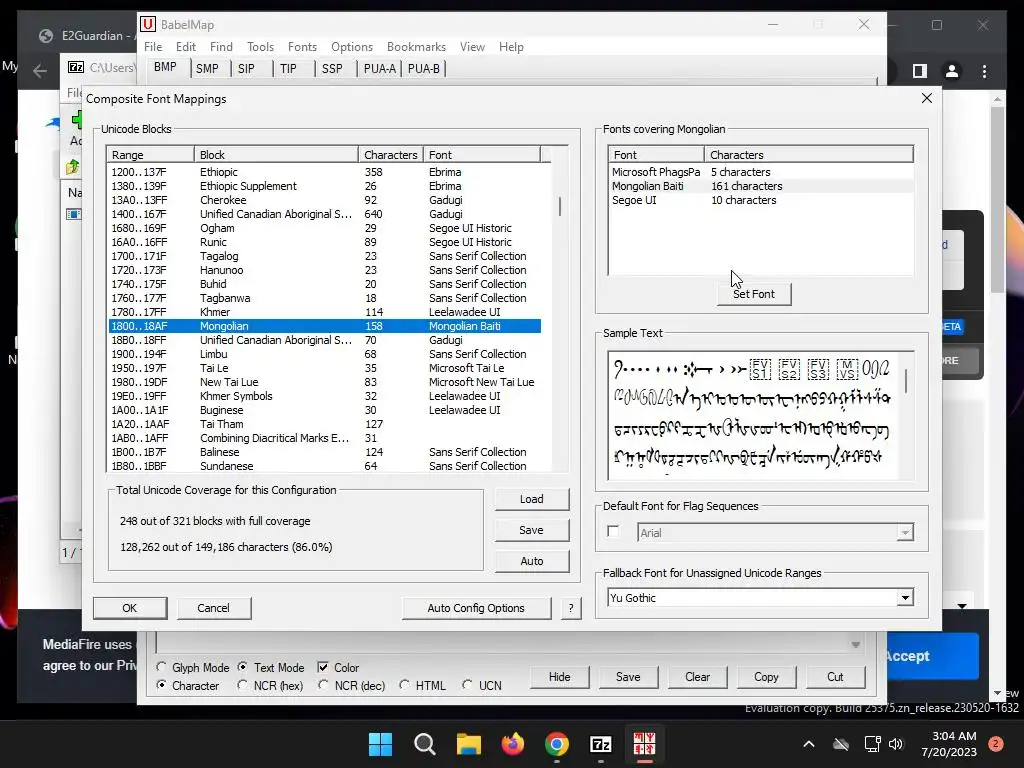The image size is (1024, 768).
Task: Select Mongolian Baiti in fonts list
Action: point(761,186)
